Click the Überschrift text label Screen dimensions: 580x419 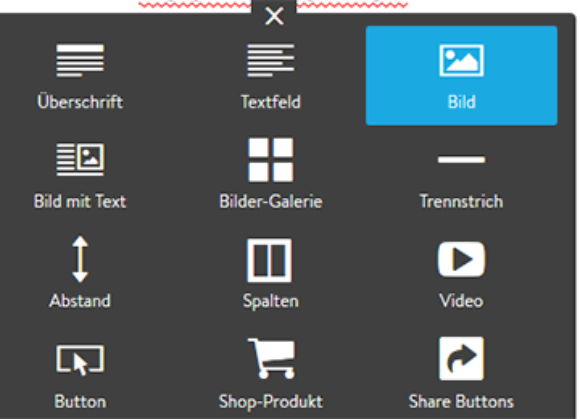point(80,102)
